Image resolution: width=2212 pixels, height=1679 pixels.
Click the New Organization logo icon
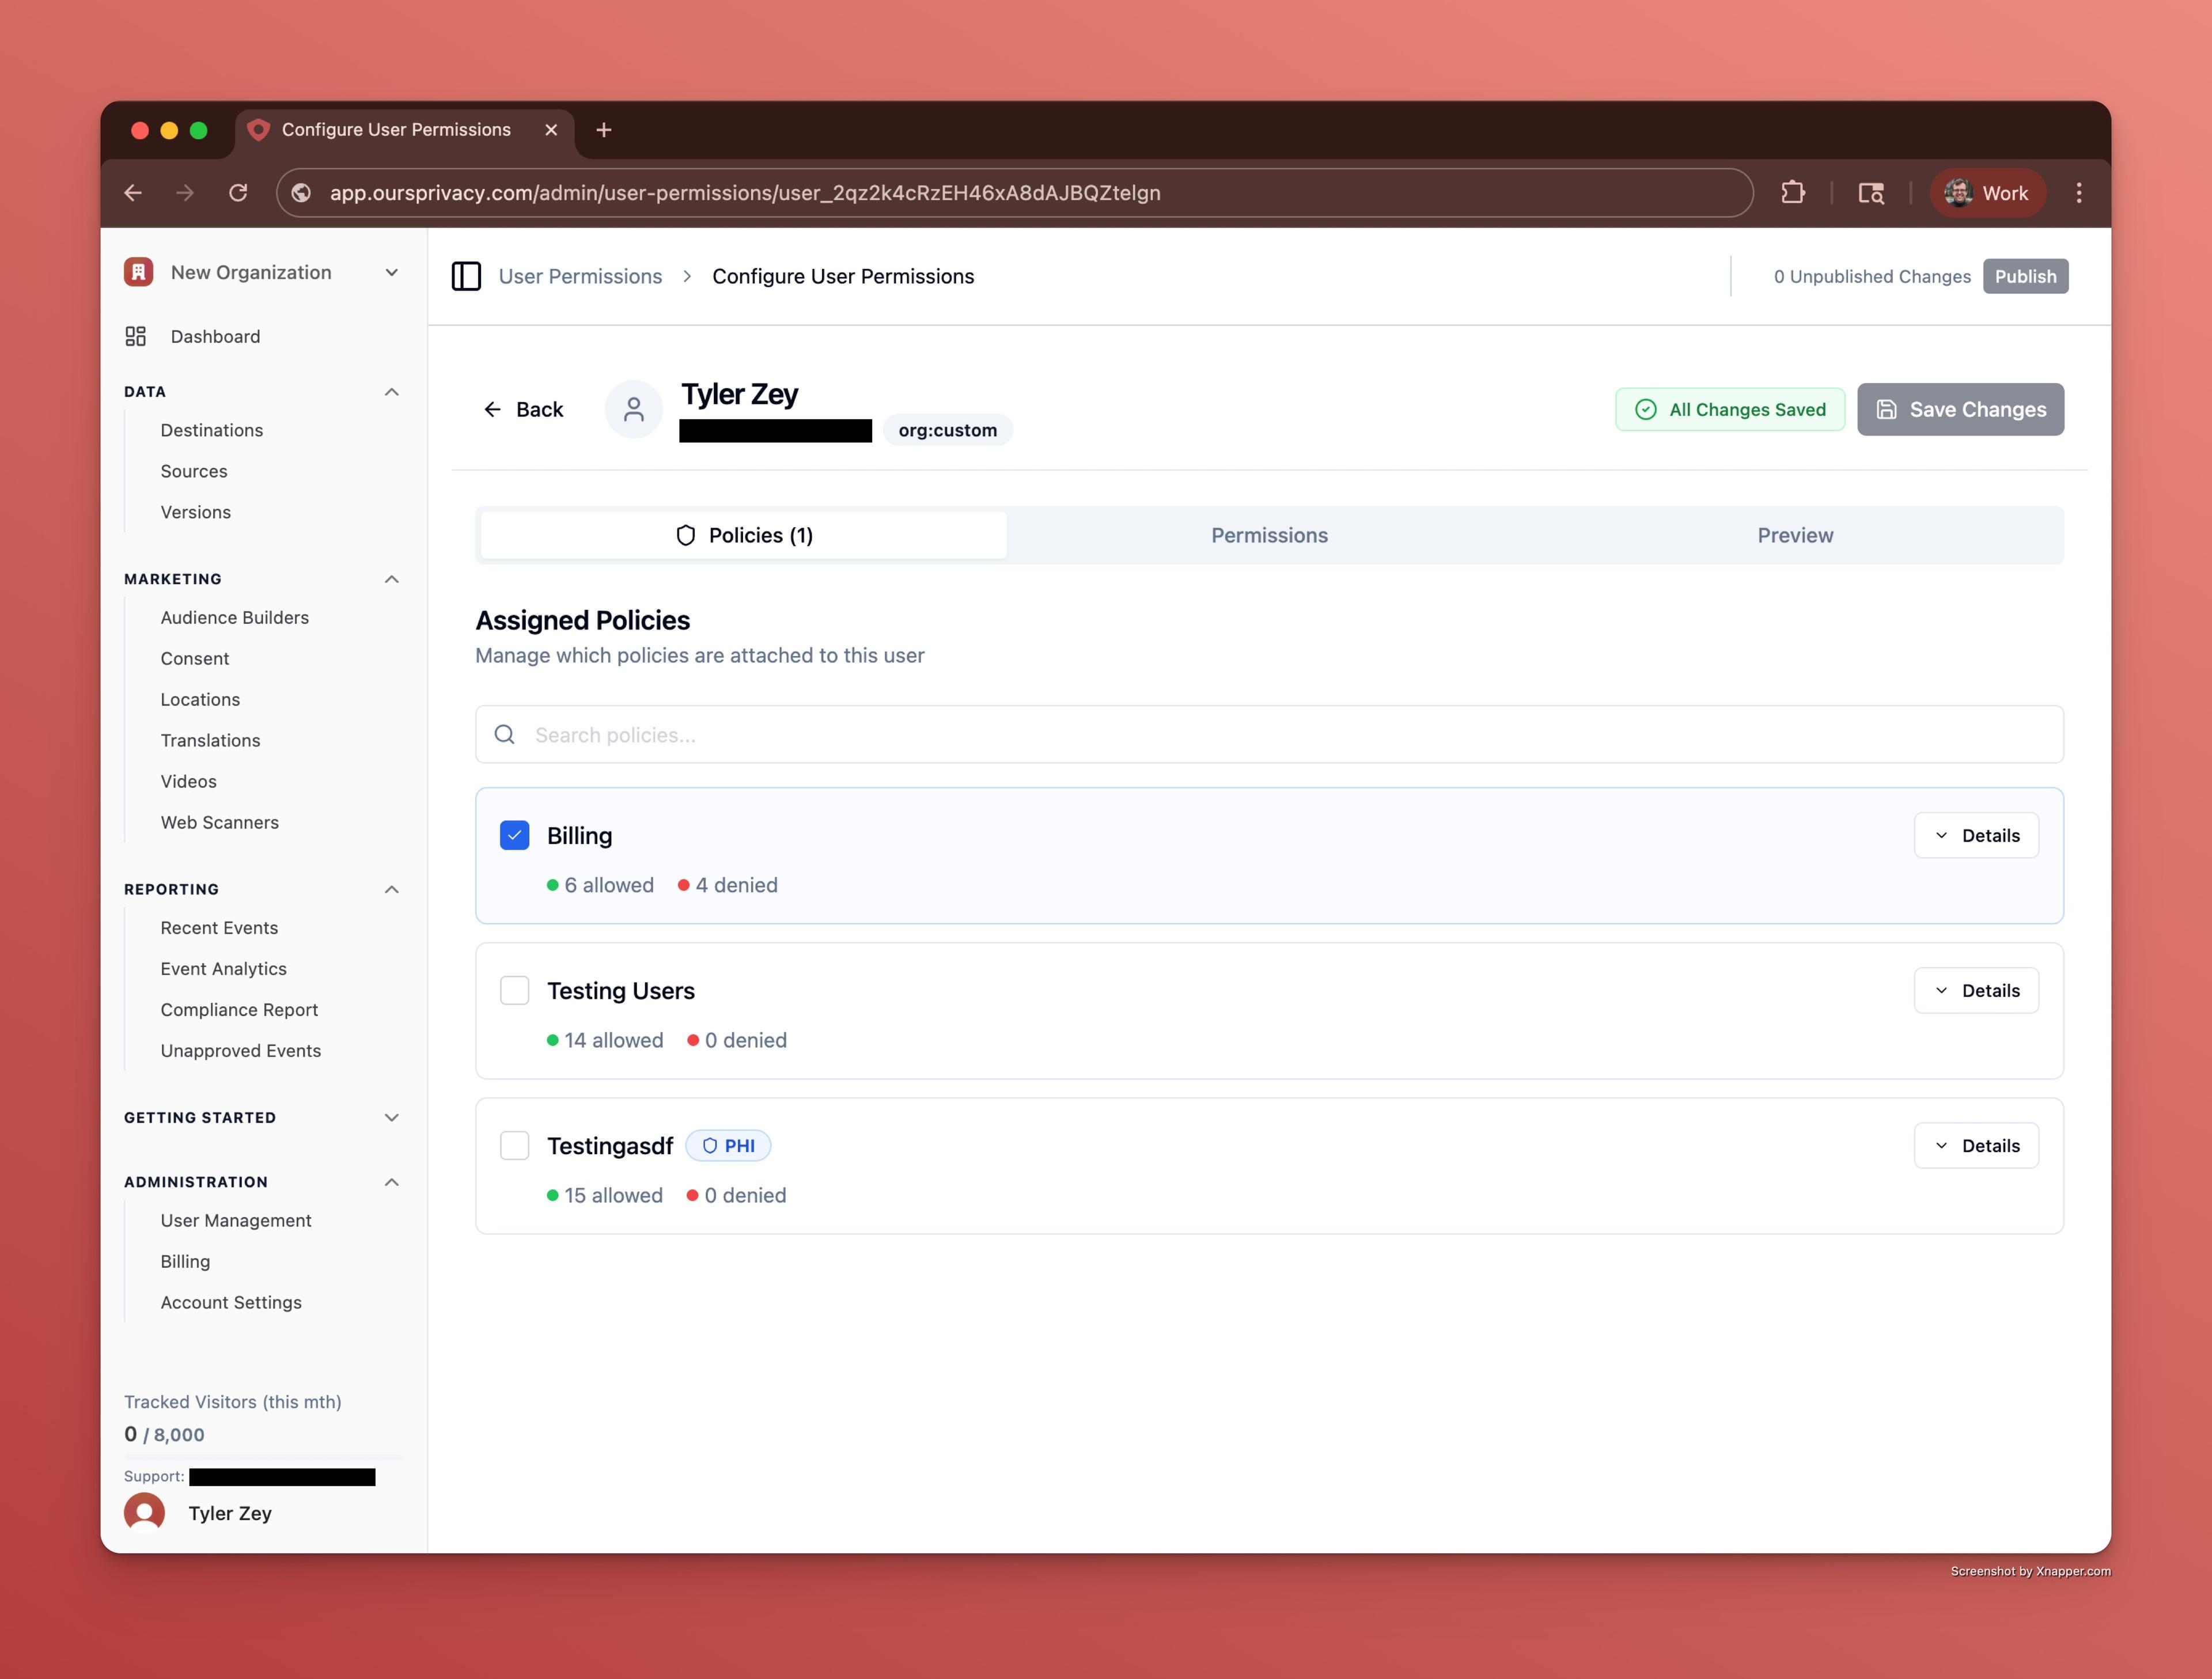coord(139,272)
